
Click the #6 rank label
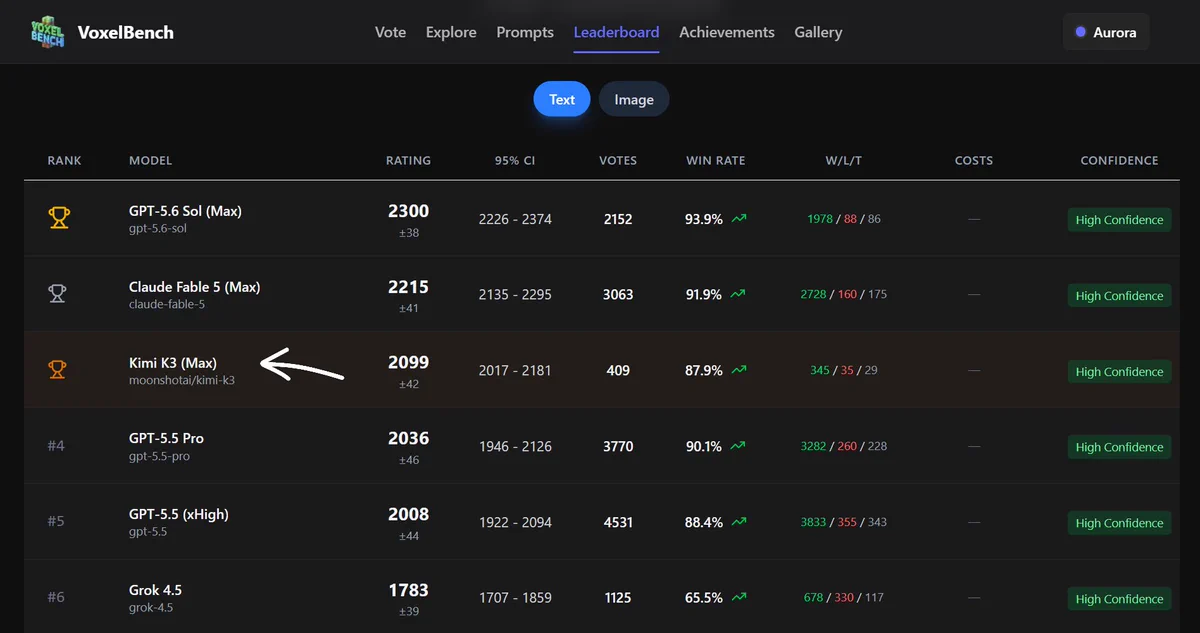point(56,598)
